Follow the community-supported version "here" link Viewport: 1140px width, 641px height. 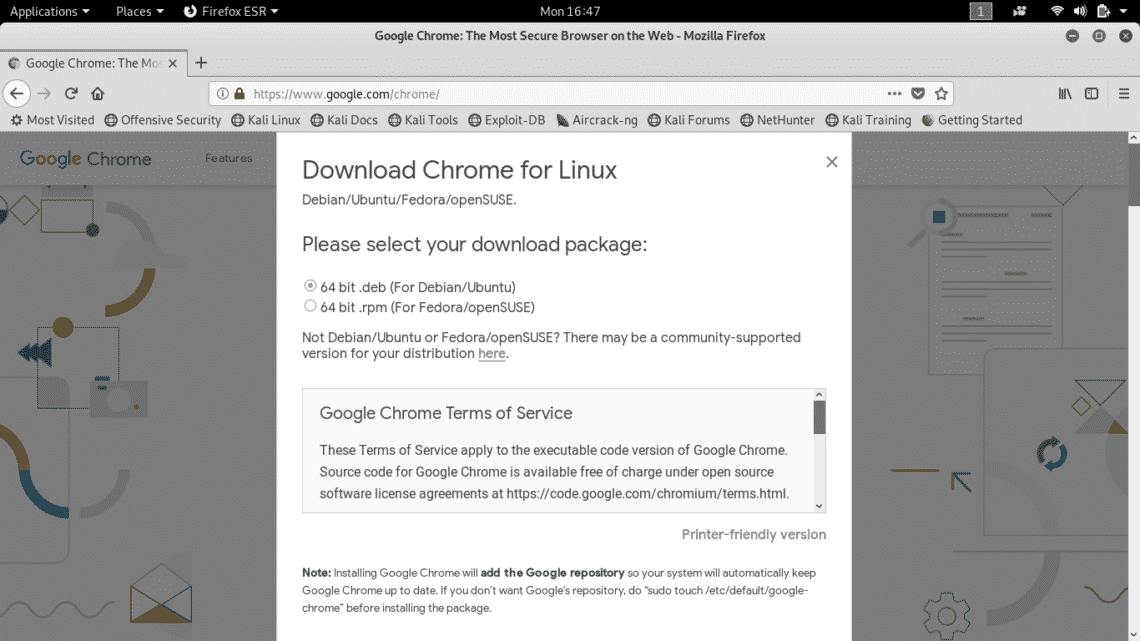(x=491, y=354)
